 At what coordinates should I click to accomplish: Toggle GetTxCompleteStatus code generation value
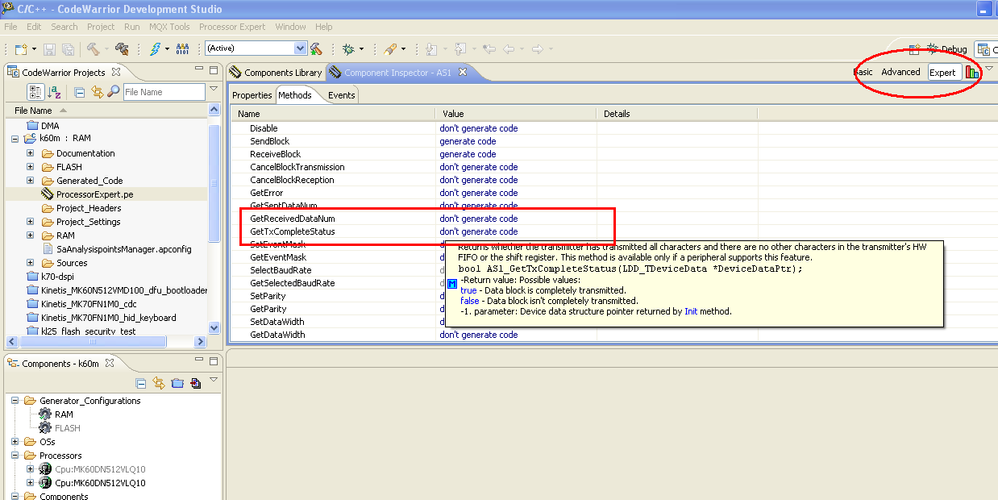(x=479, y=232)
